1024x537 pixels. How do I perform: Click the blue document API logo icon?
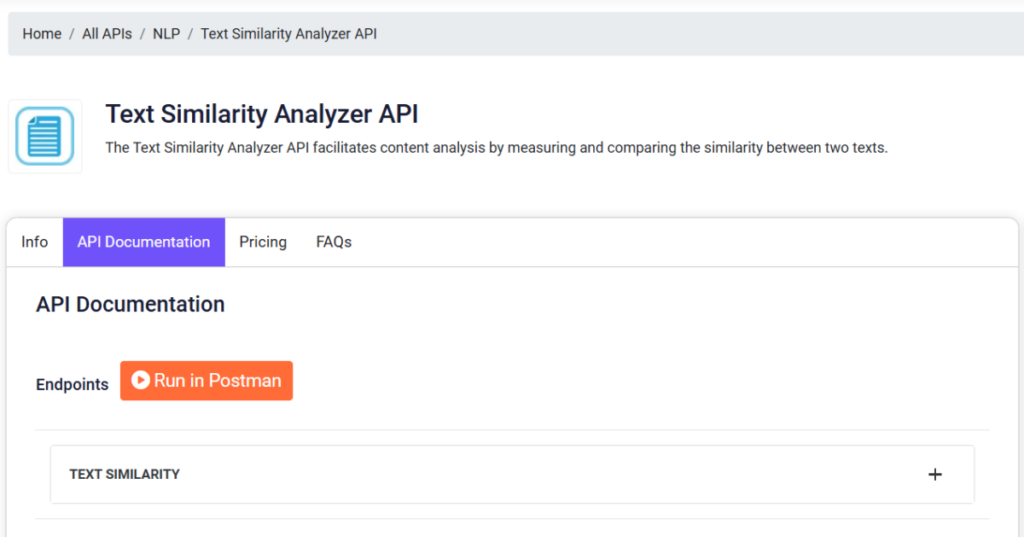coord(45,135)
